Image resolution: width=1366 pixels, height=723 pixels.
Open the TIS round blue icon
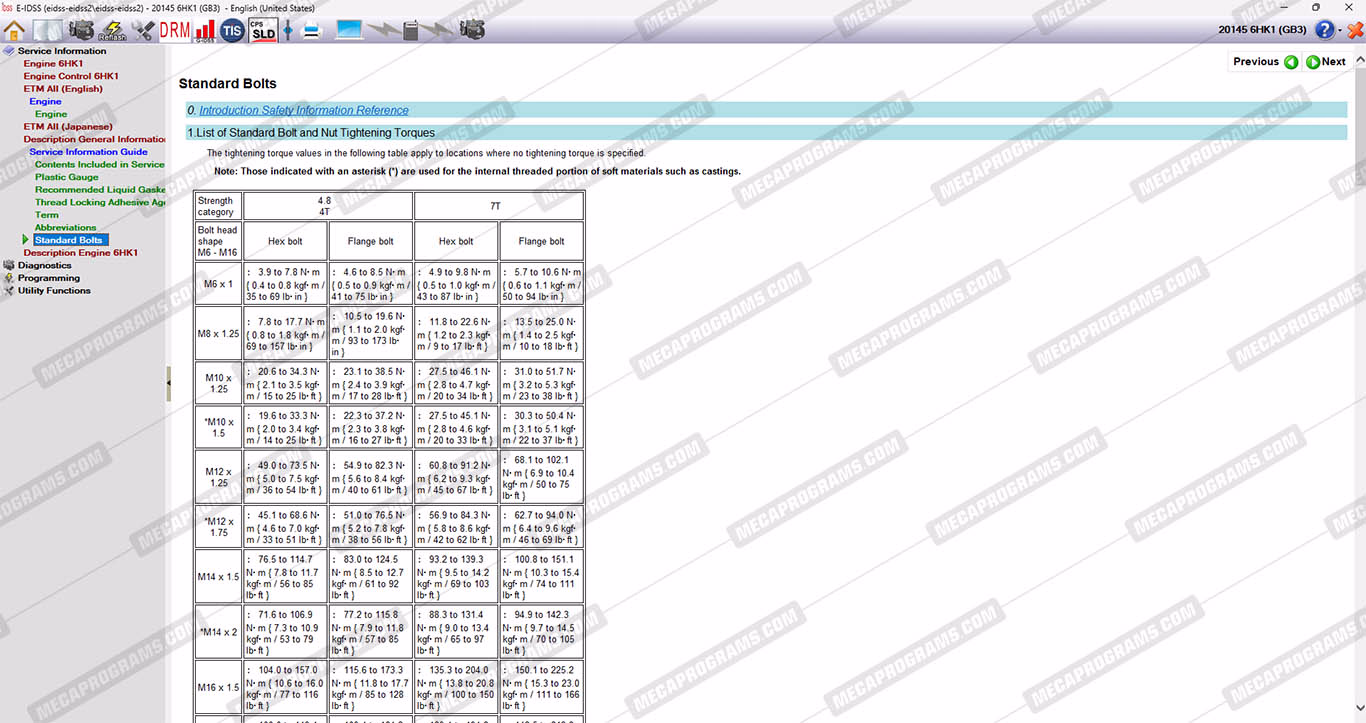pos(232,30)
